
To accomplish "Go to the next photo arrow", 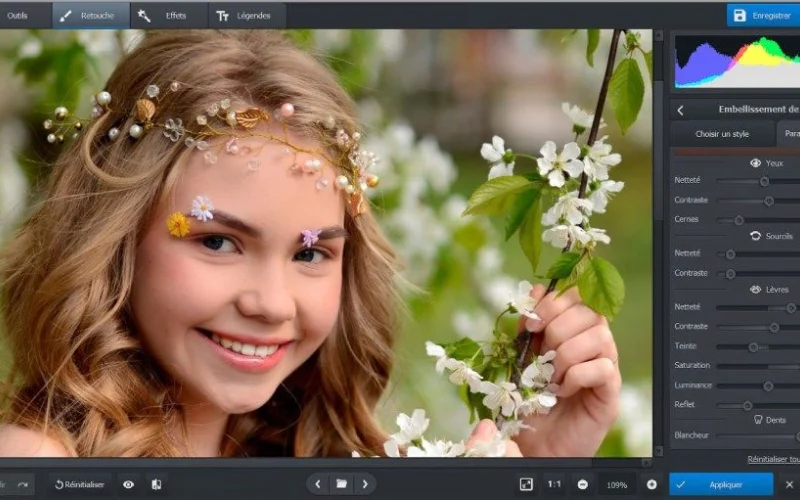I will (x=365, y=484).
